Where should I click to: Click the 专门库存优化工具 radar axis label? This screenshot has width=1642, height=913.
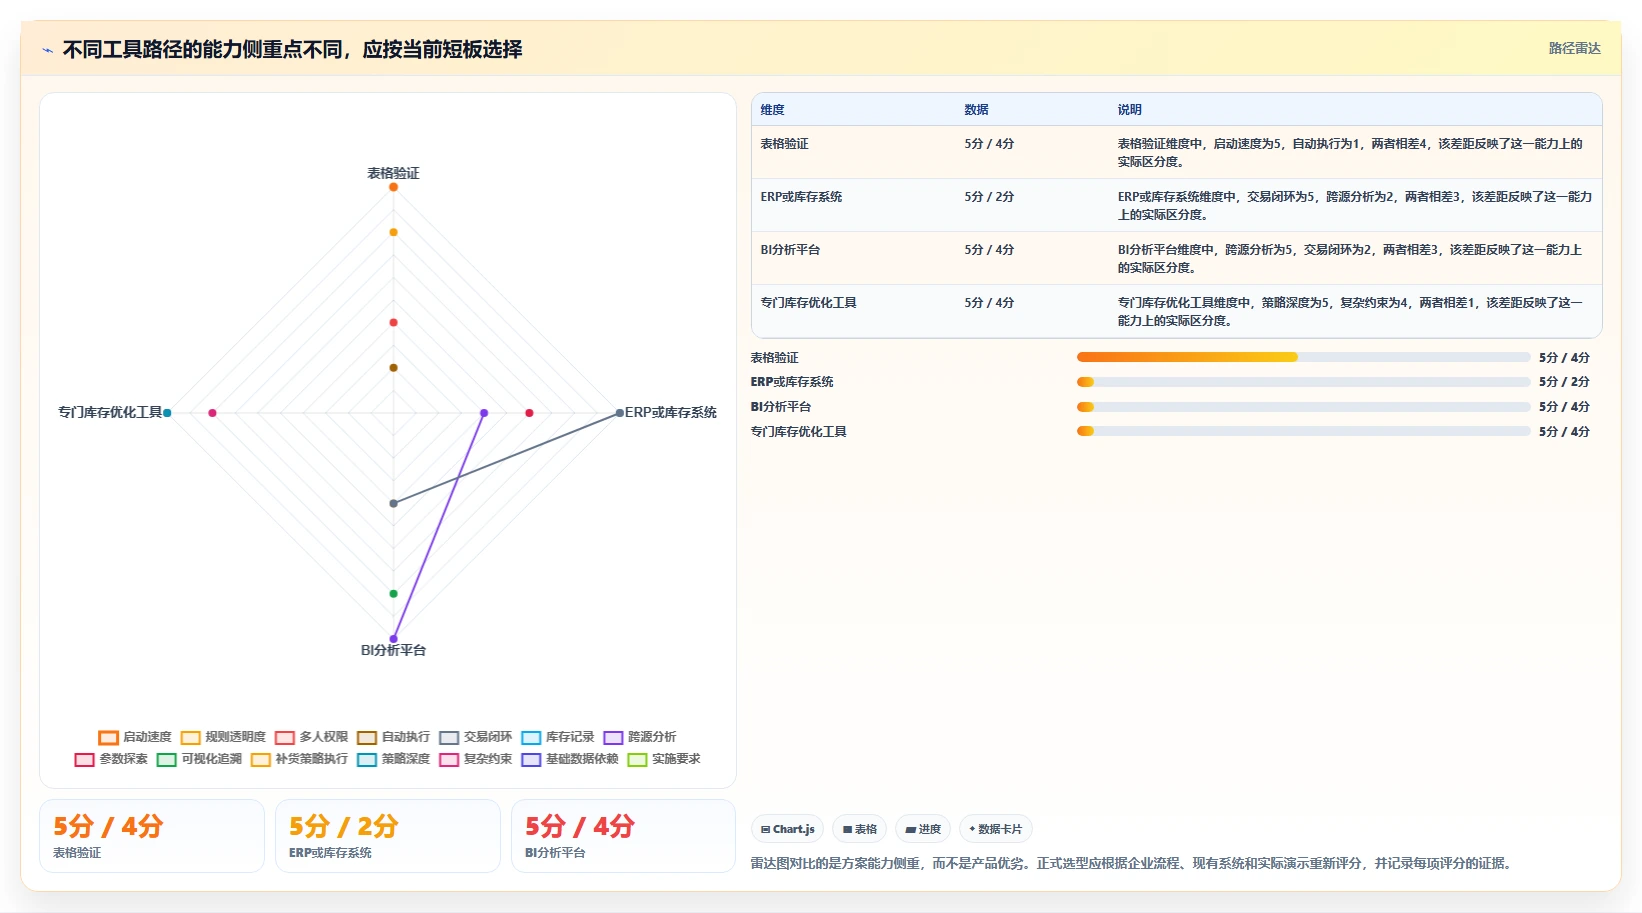(x=110, y=412)
